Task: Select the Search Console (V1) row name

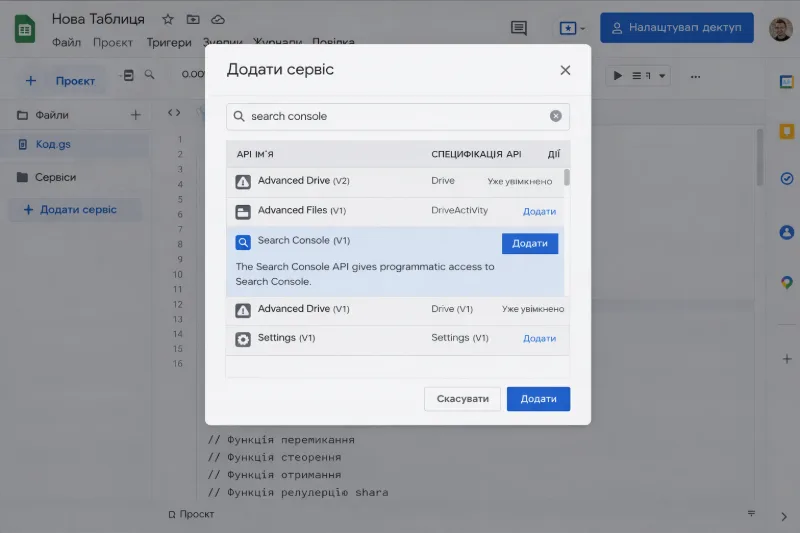Action: point(304,240)
